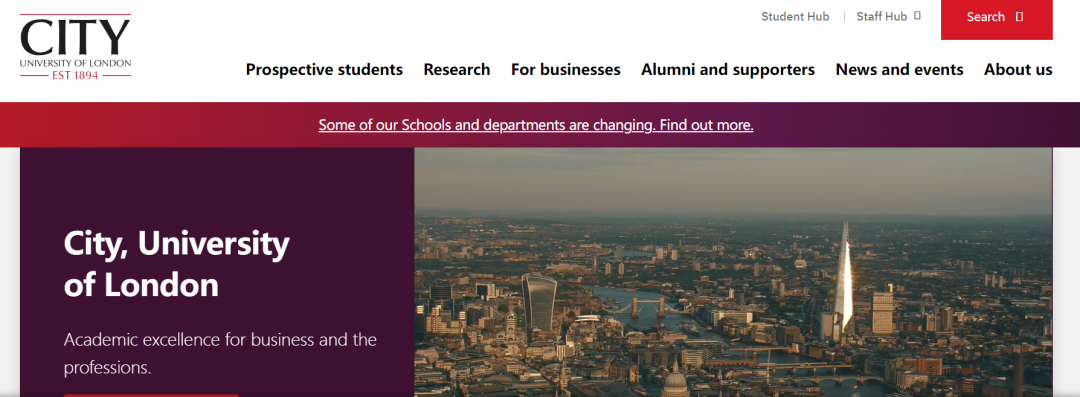Click the City University of London logo
The height and width of the screenshot is (397, 1080).
coord(76,47)
